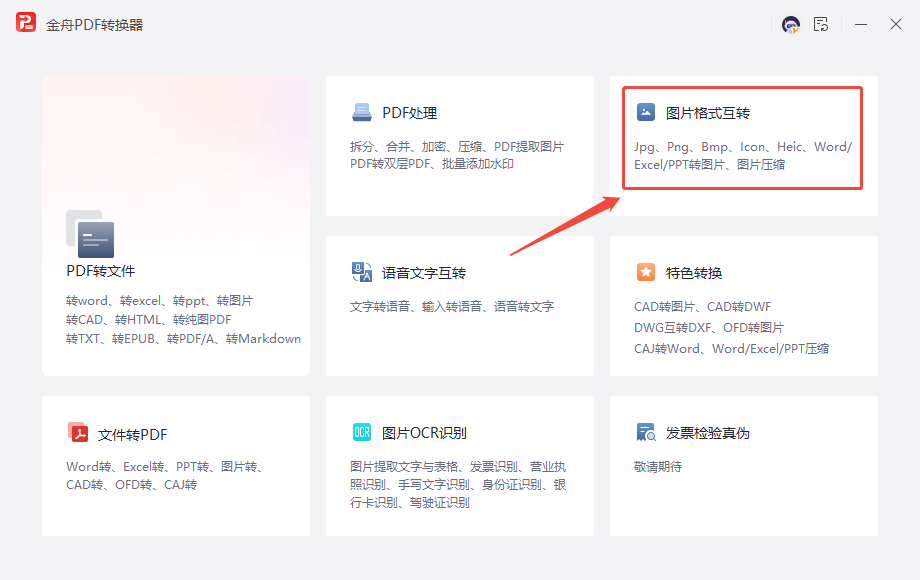Click the text 文字转语音、输入转语音、语音转文字

452,307
